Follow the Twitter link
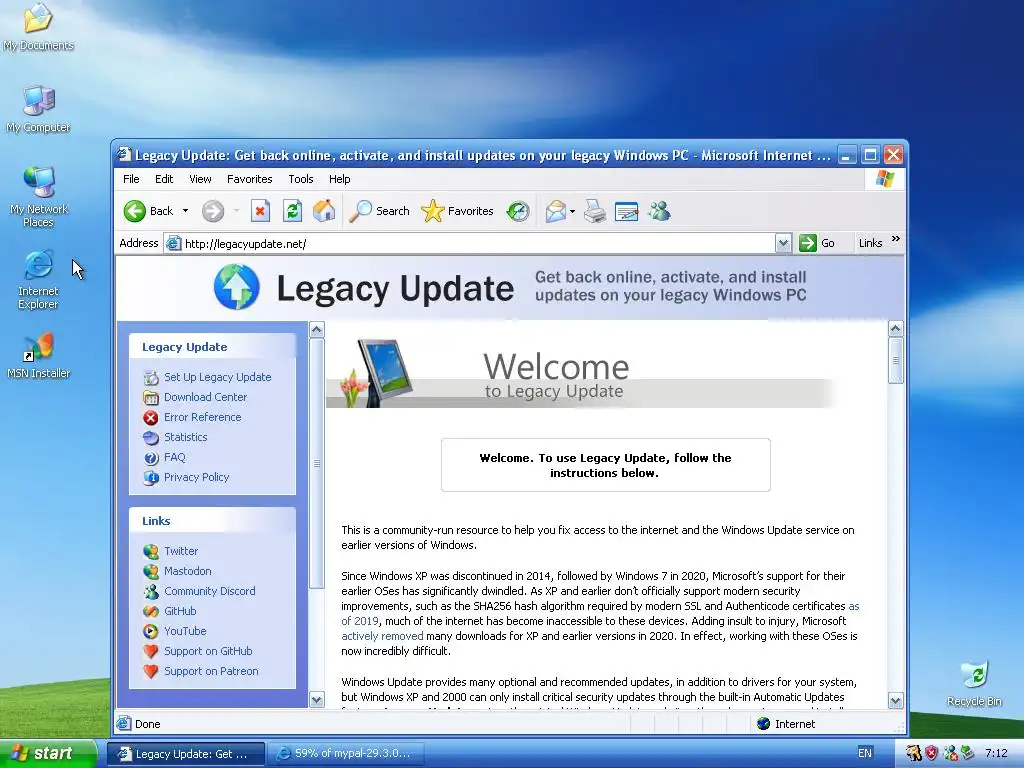The width and height of the screenshot is (1024, 768). [x=181, y=551]
